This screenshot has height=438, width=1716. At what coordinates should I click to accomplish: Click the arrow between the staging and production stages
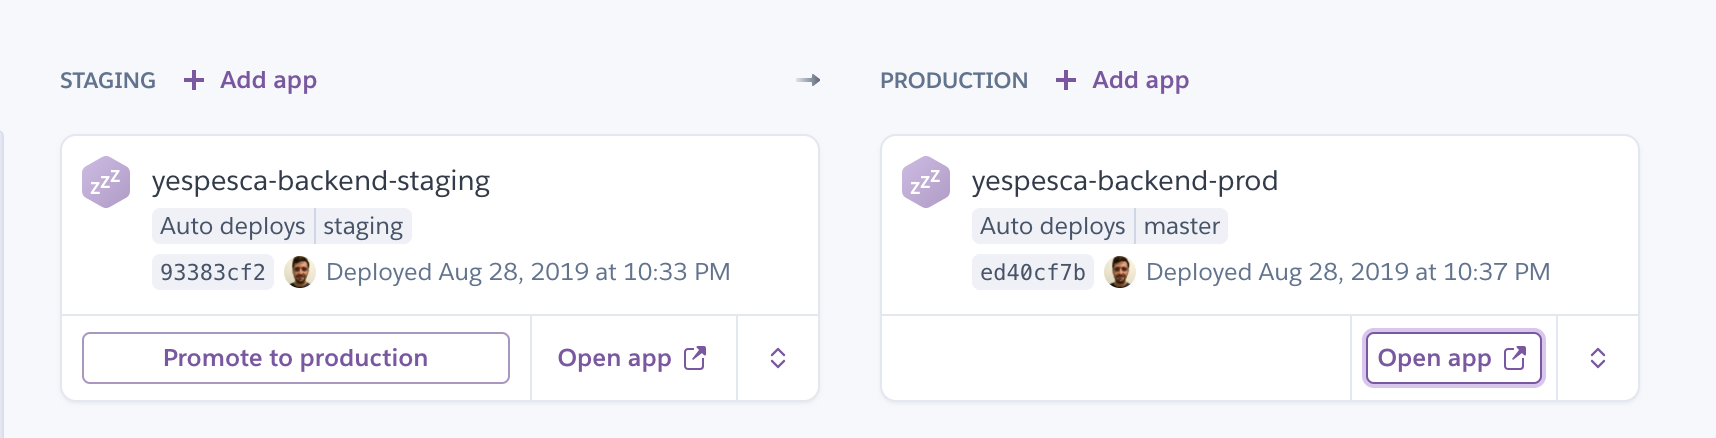pyautogui.click(x=808, y=80)
